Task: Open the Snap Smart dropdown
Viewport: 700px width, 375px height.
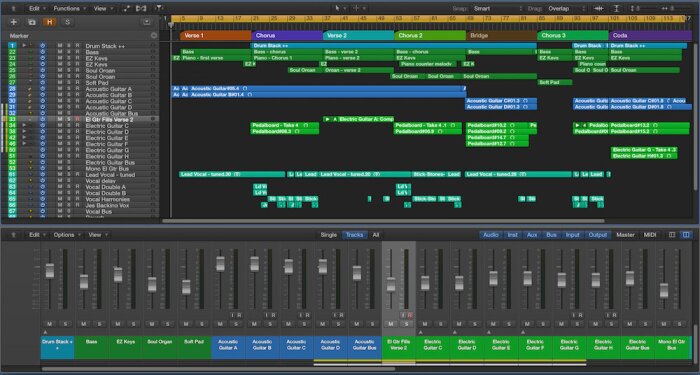Action: (496, 8)
